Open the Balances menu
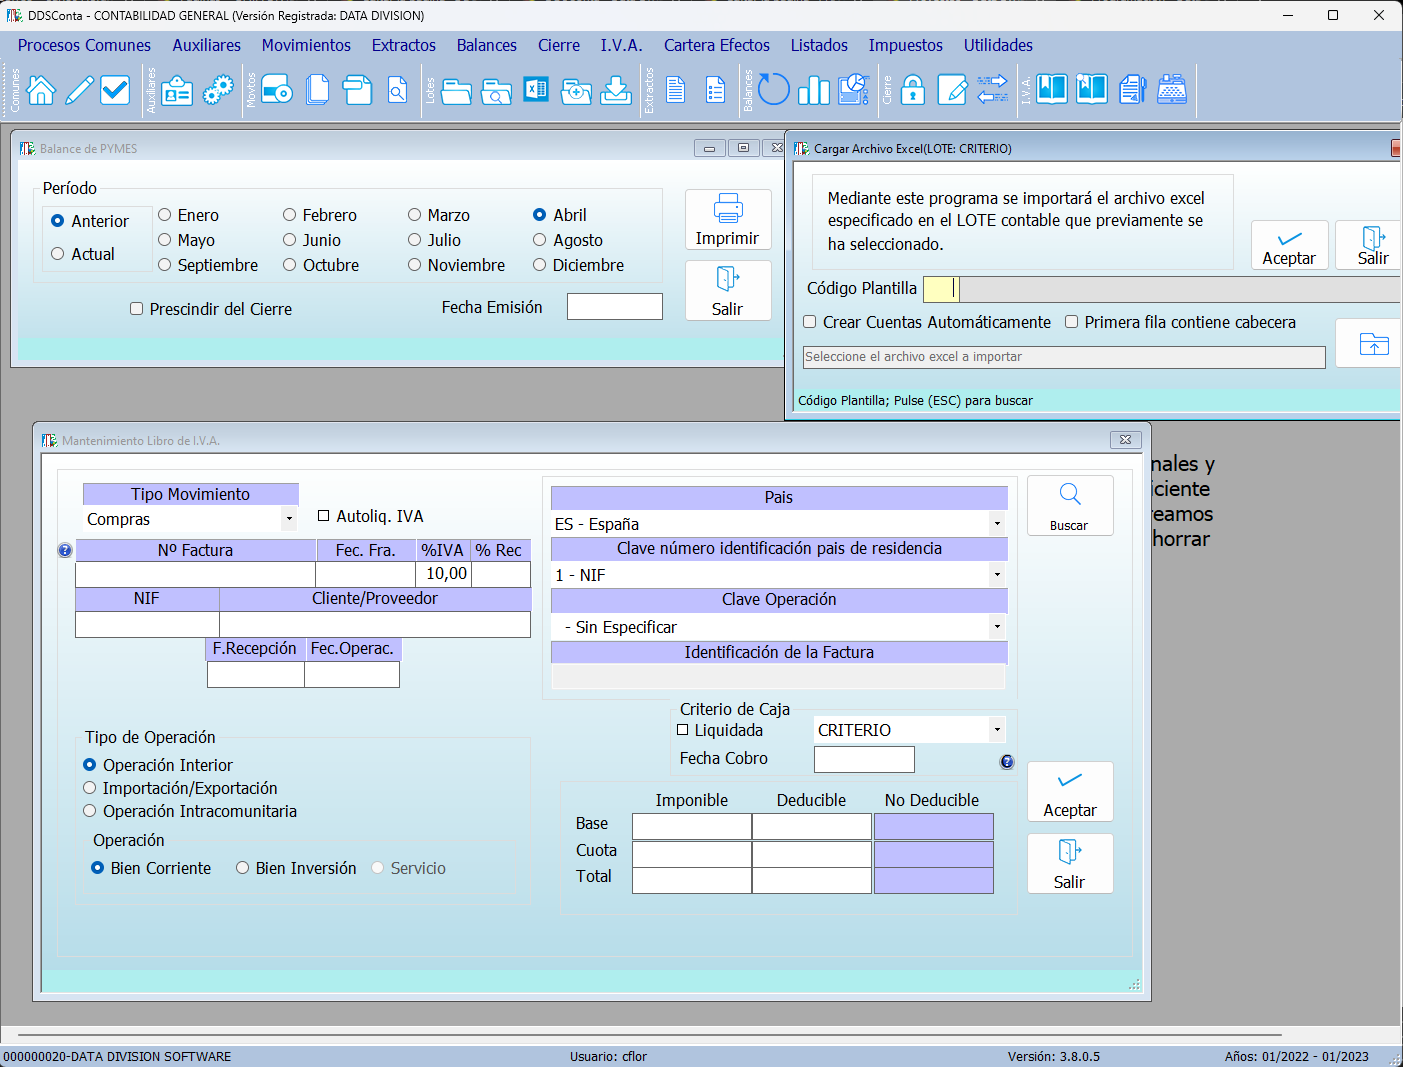Viewport: 1403px width, 1067px height. click(x=487, y=45)
